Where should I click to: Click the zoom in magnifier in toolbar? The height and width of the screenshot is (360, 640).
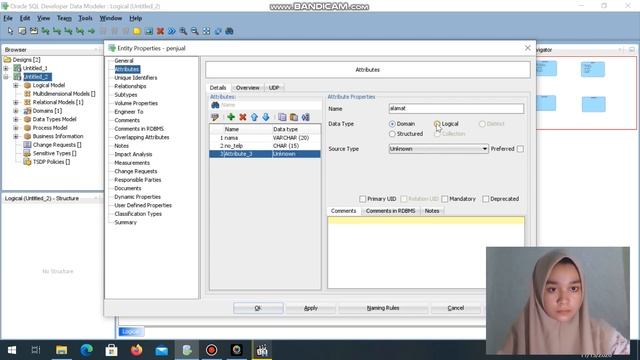tap(183, 31)
